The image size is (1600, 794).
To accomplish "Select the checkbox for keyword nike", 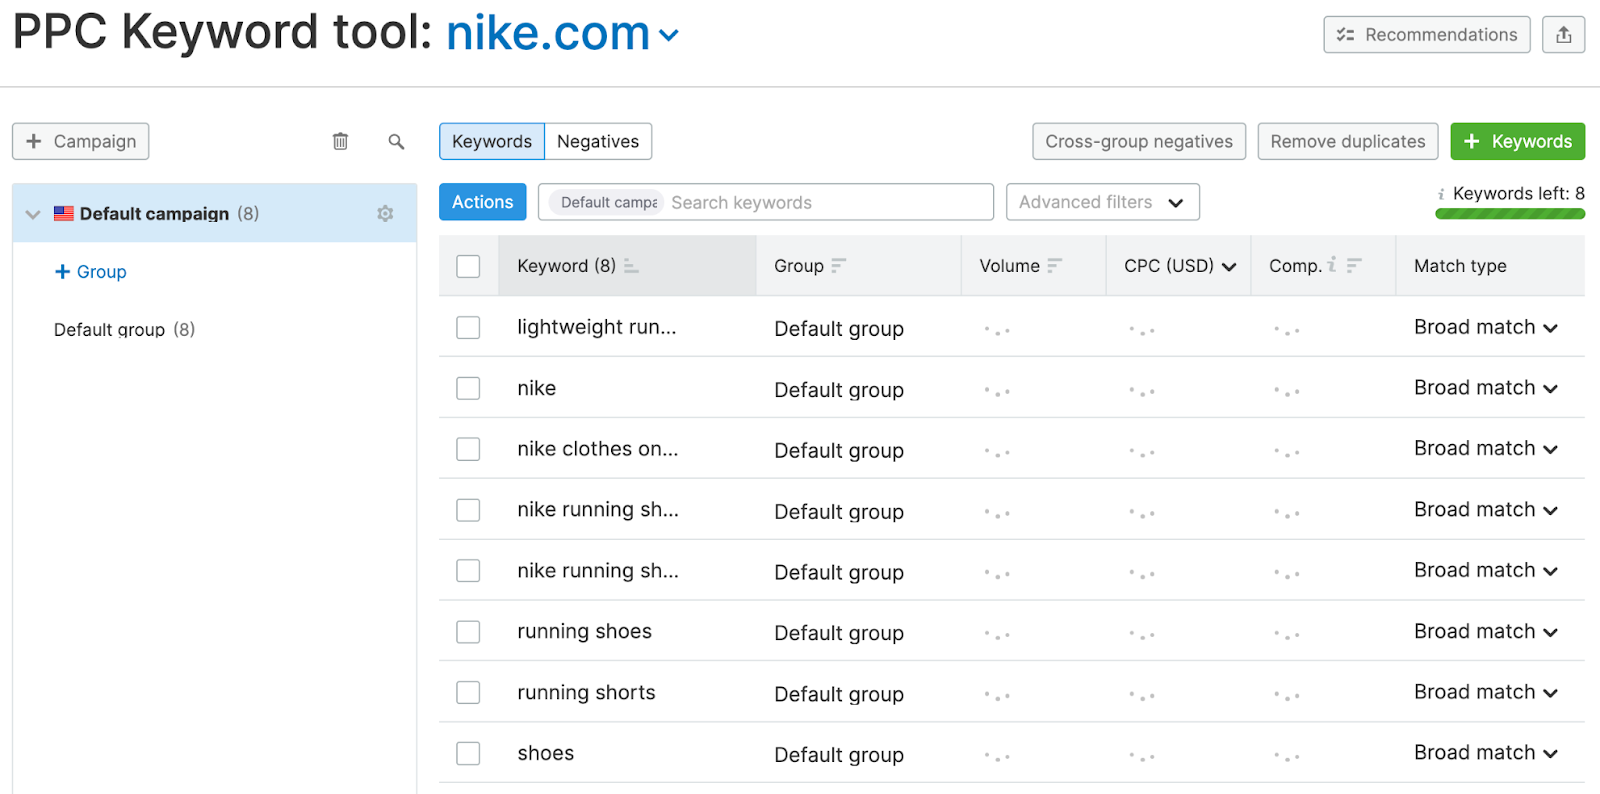I will click(x=468, y=388).
